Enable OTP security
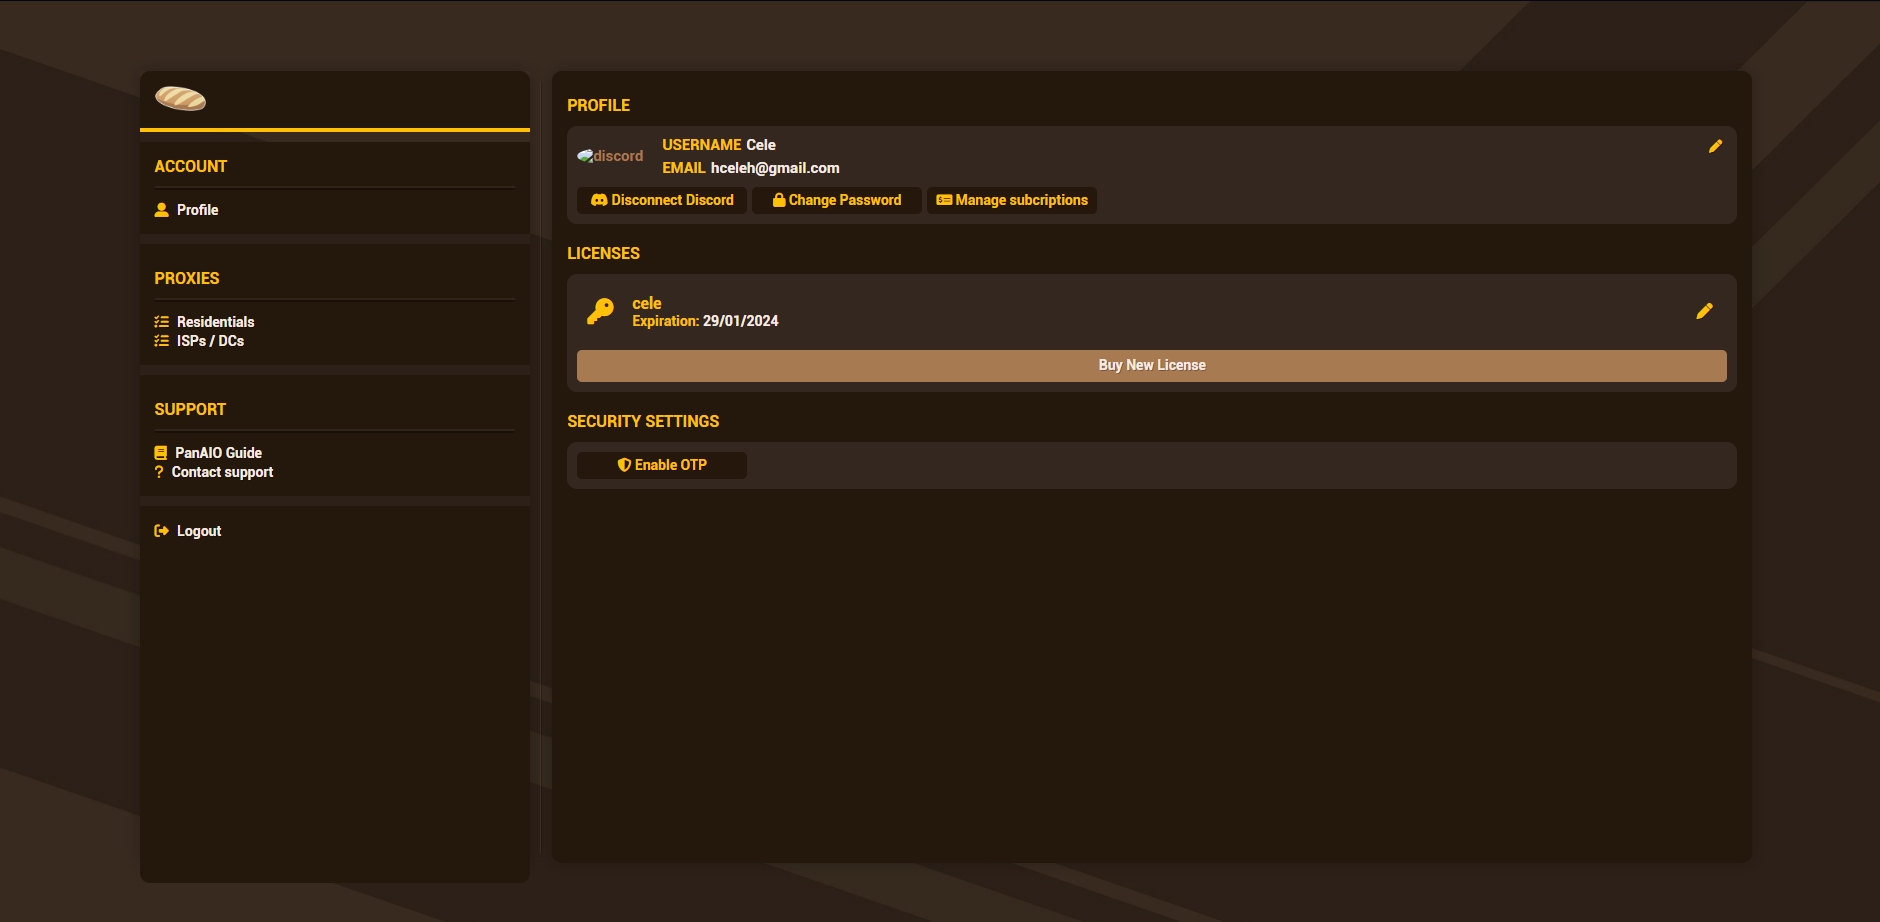Viewport: 1880px width, 922px height. 662,465
